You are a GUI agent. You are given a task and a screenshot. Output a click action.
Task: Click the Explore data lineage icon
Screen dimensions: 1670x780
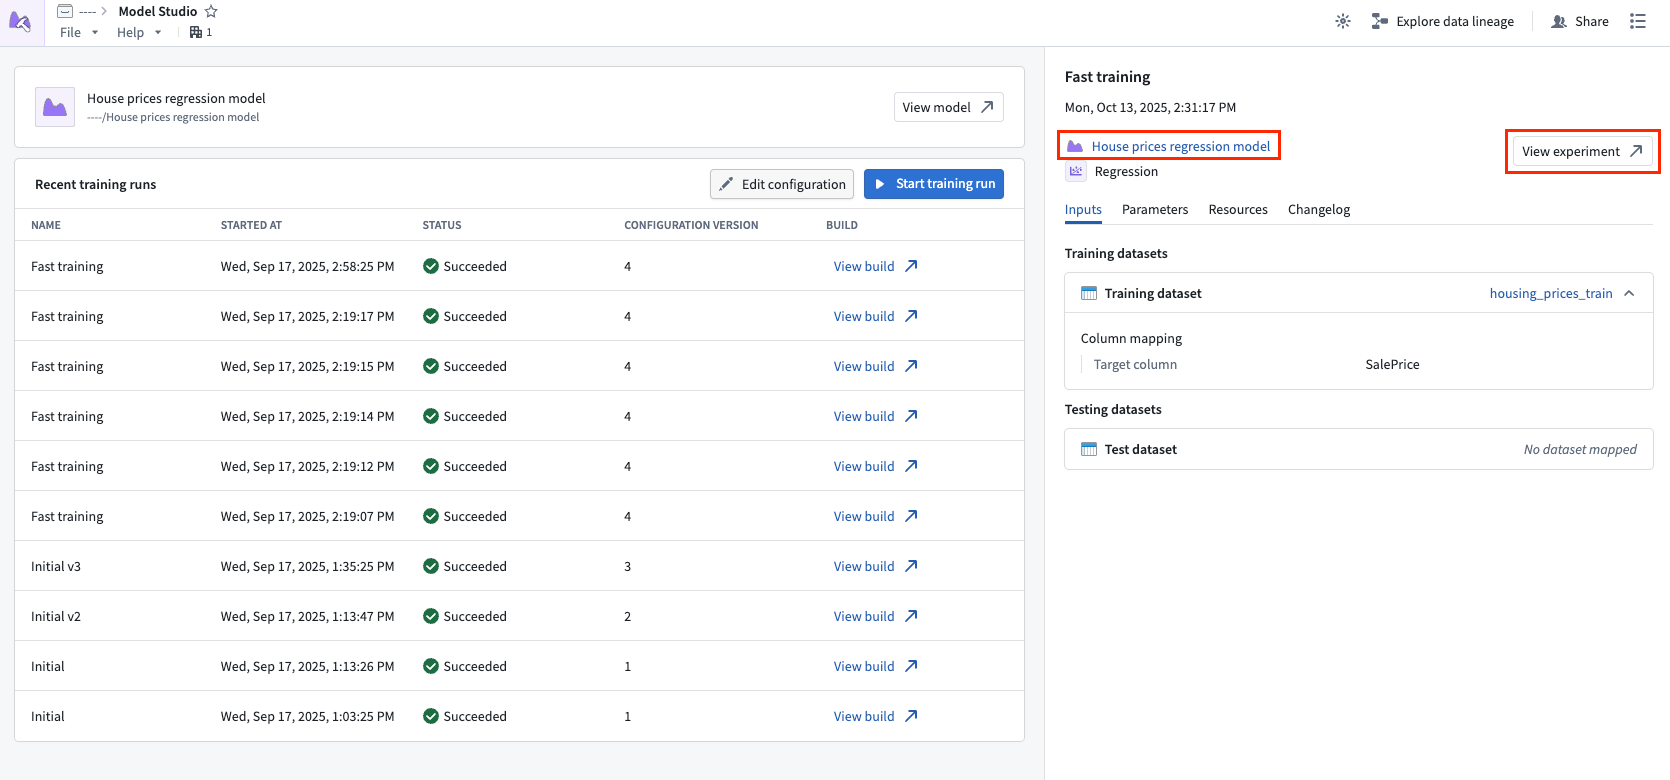pyautogui.click(x=1380, y=21)
